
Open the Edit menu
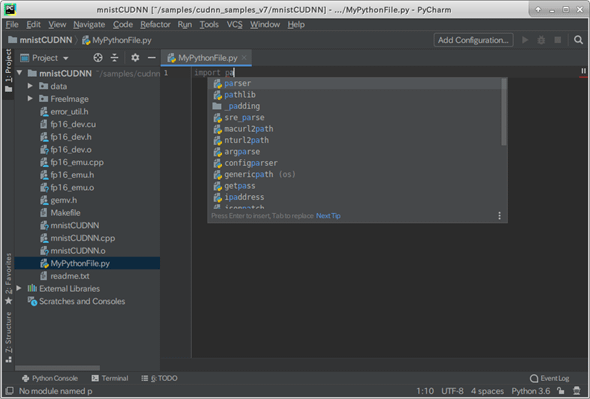click(33, 24)
